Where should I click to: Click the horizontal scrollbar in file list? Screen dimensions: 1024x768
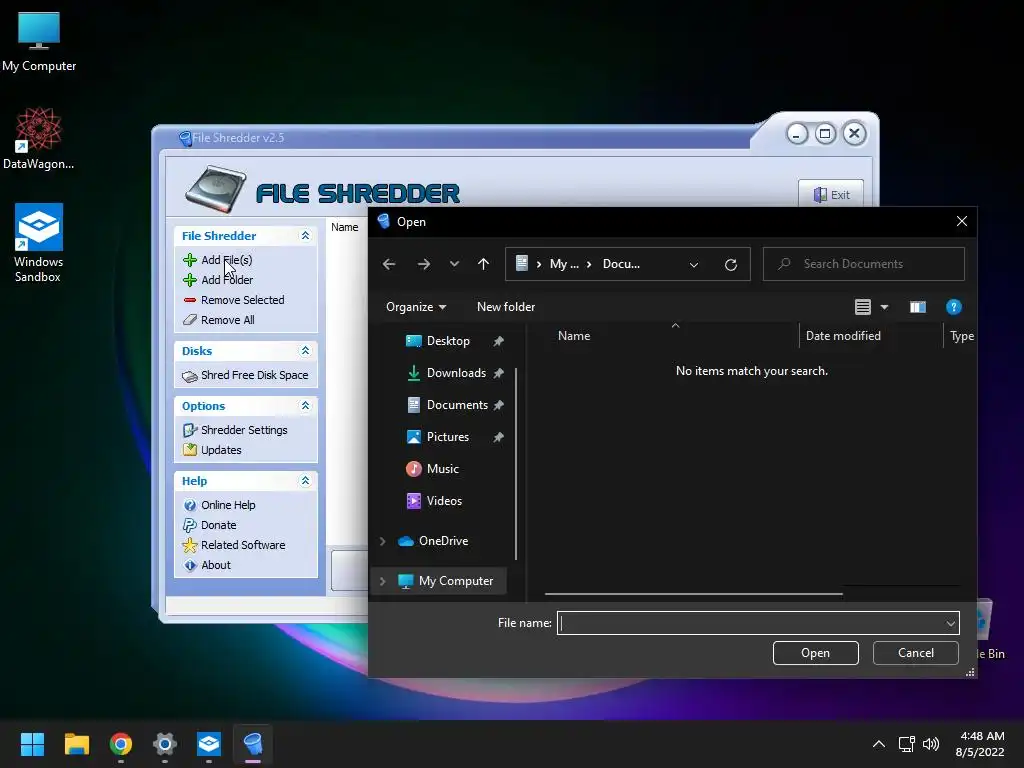click(x=694, y=594)
